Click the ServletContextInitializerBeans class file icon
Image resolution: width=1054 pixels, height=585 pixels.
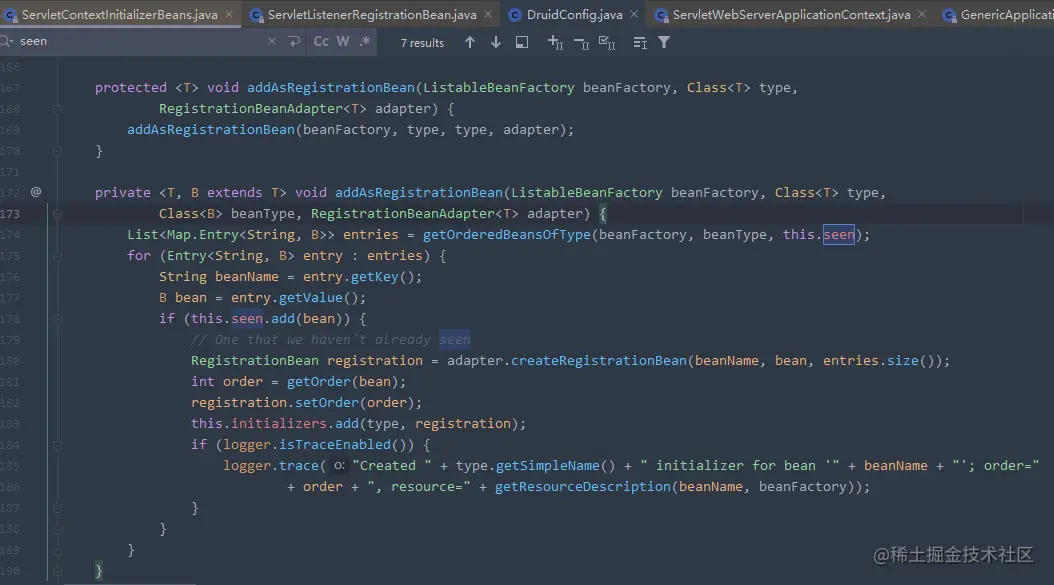11,15
